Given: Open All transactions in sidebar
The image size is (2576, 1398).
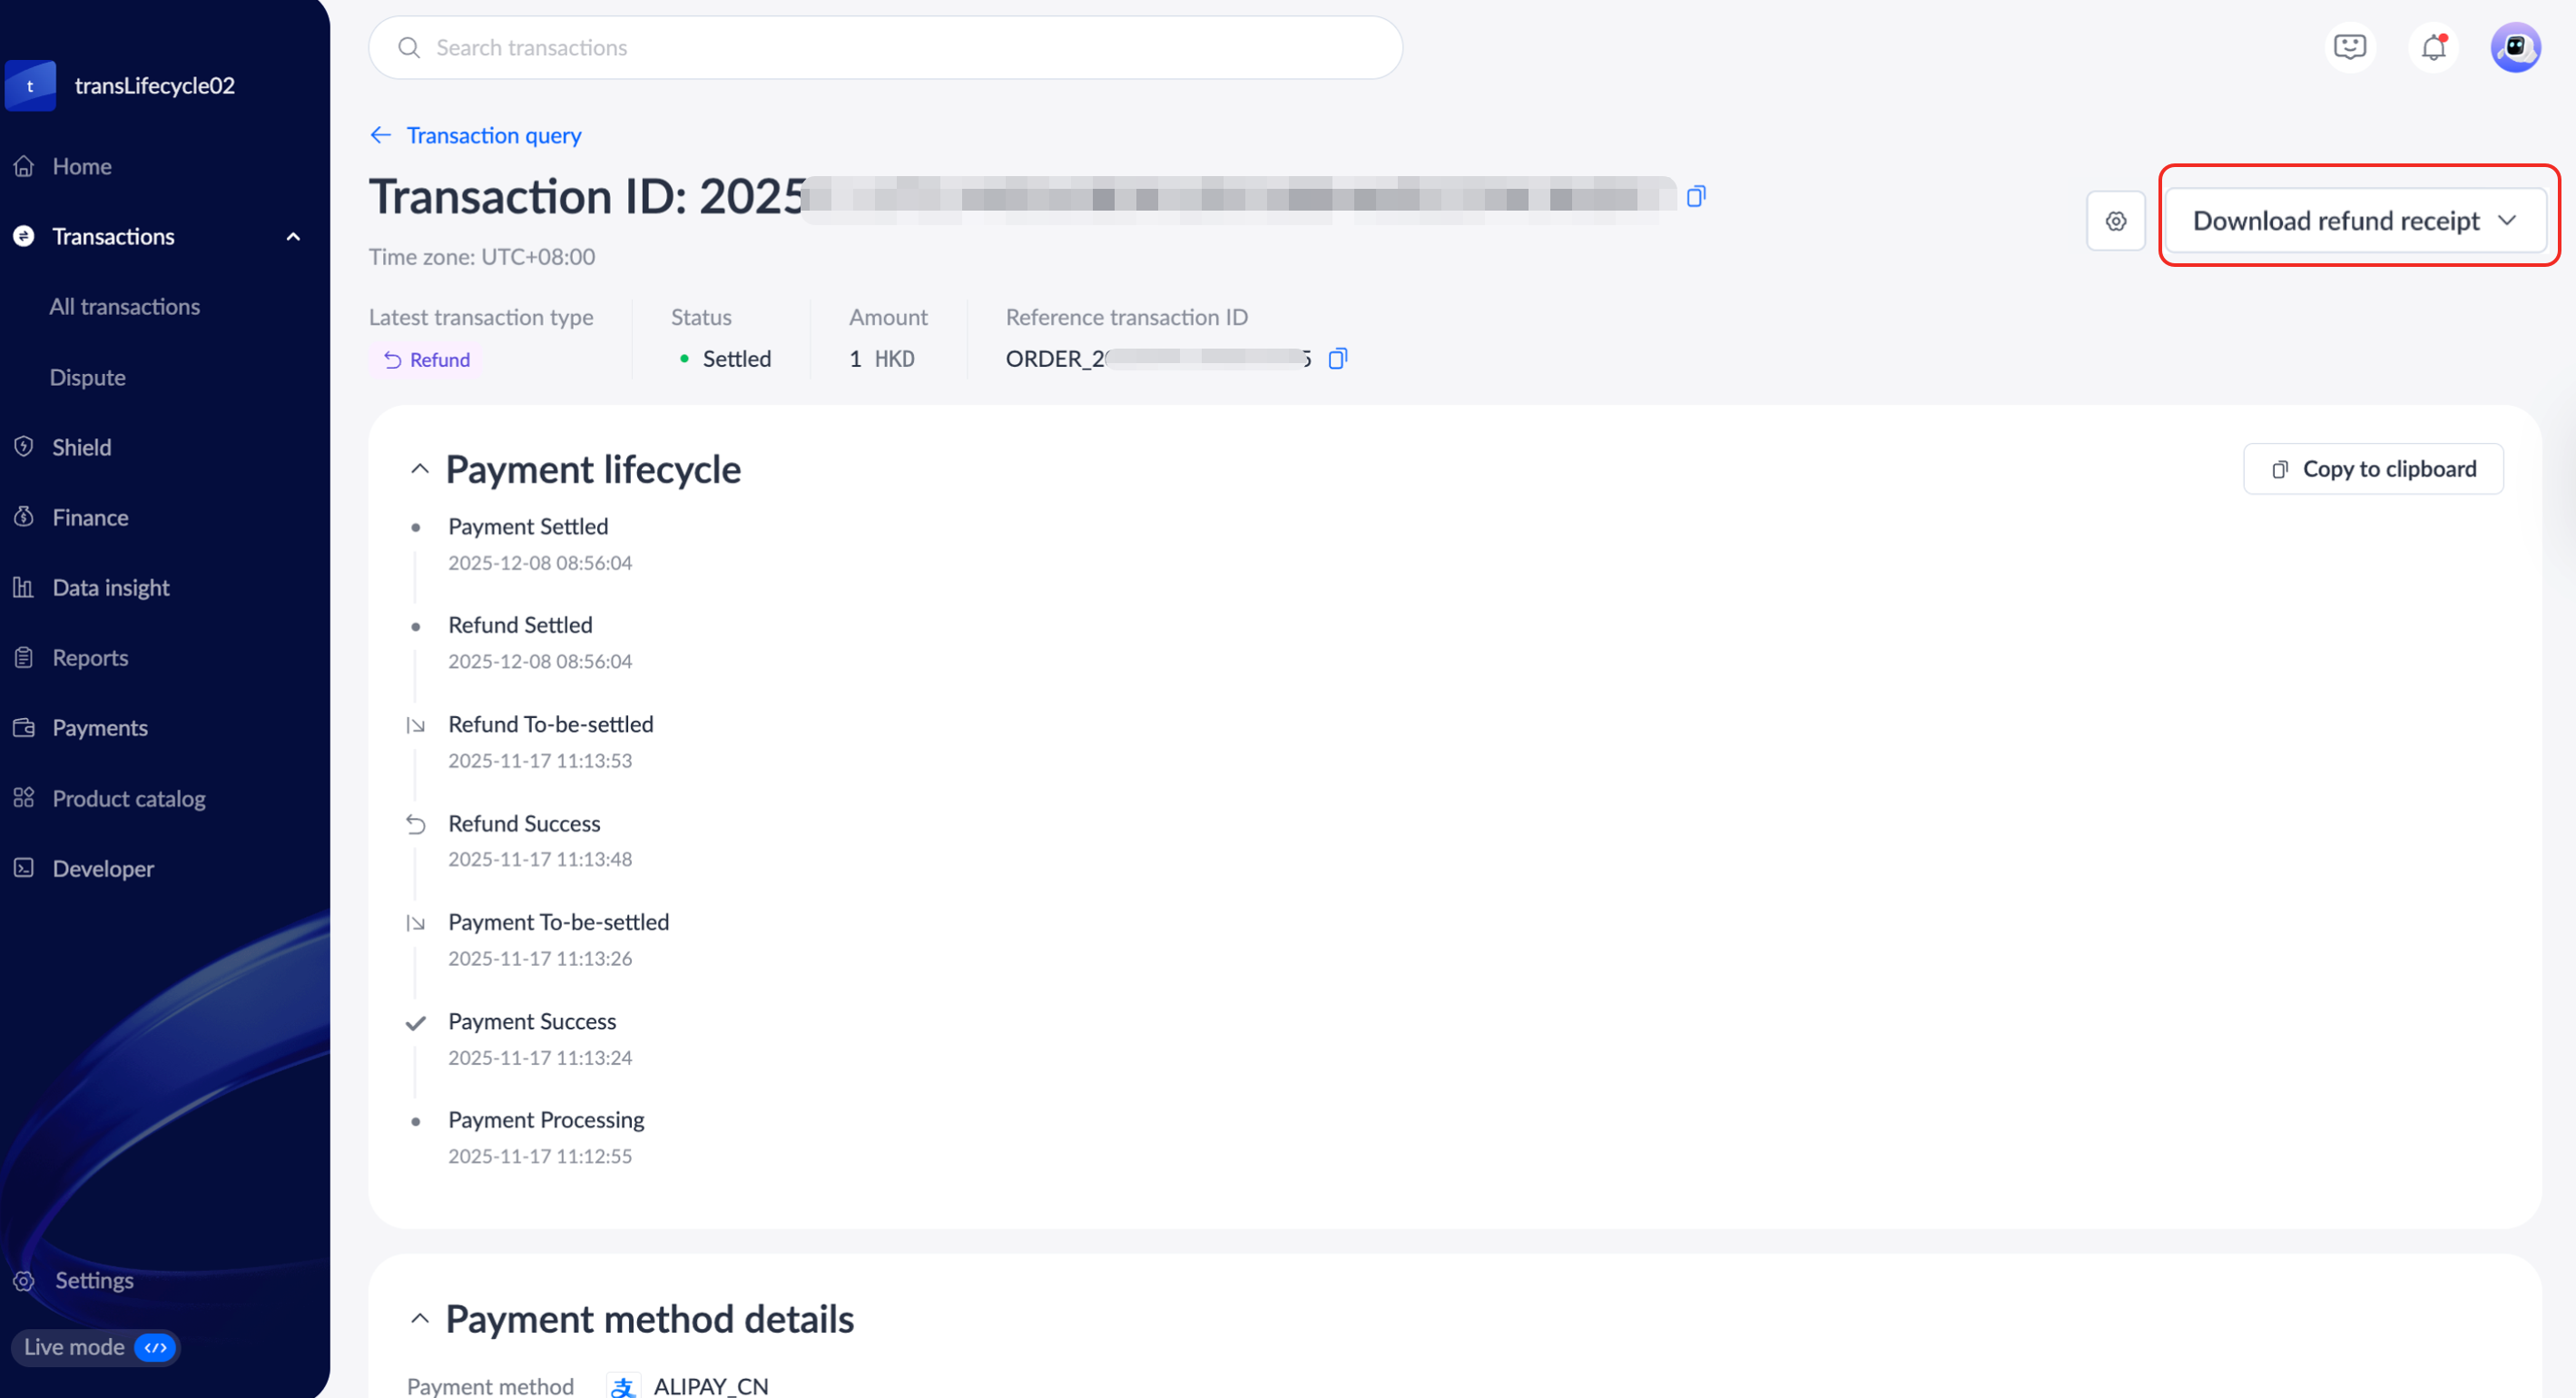Looking at the screenshot, I should [x=125, y=307].
